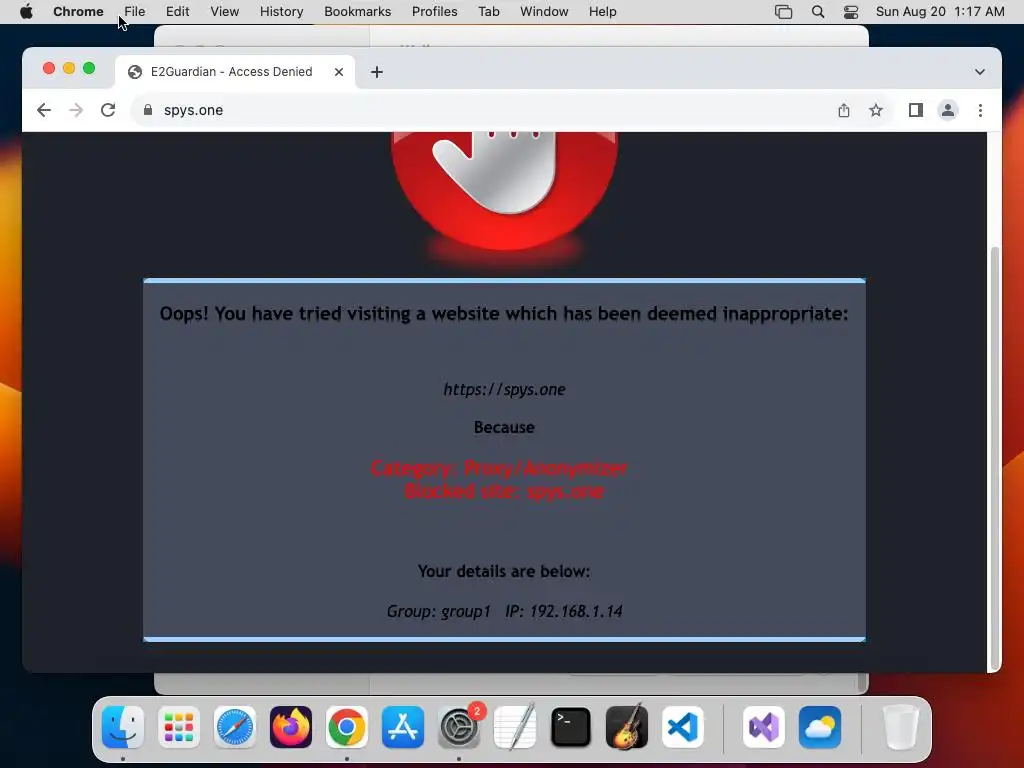Select the E2Guardian - Access Denied tab
Image resolution: width=1024 pixels, height=768 pixels.
235,72
